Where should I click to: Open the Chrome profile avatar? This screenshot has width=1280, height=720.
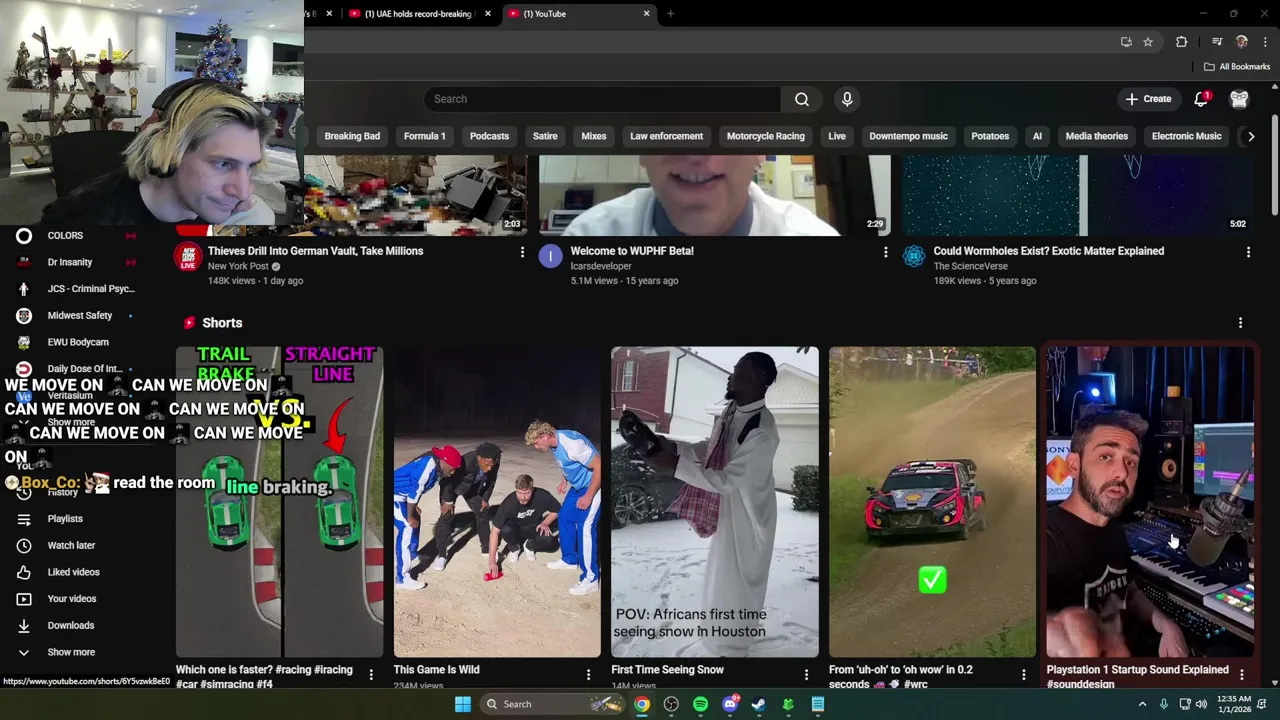click(1242, 42)
